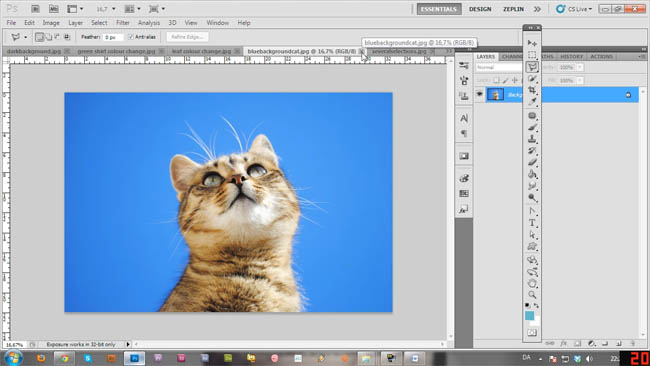Image resolution: width=650 pixels, height=366 pixels.
Task: Select the Rectangular Marquee tool
Action: coord(532,55)
